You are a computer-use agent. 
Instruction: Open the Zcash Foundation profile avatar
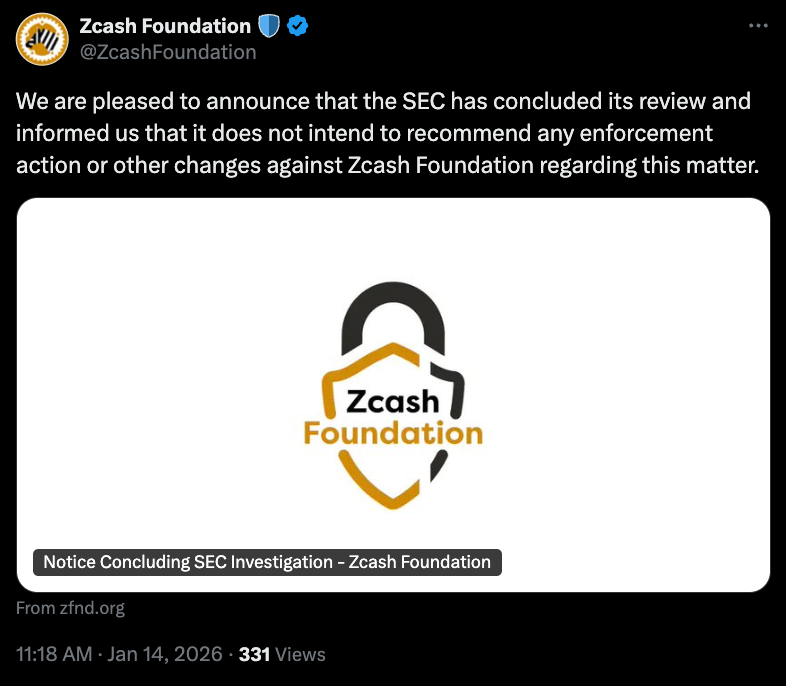[42, 38]
